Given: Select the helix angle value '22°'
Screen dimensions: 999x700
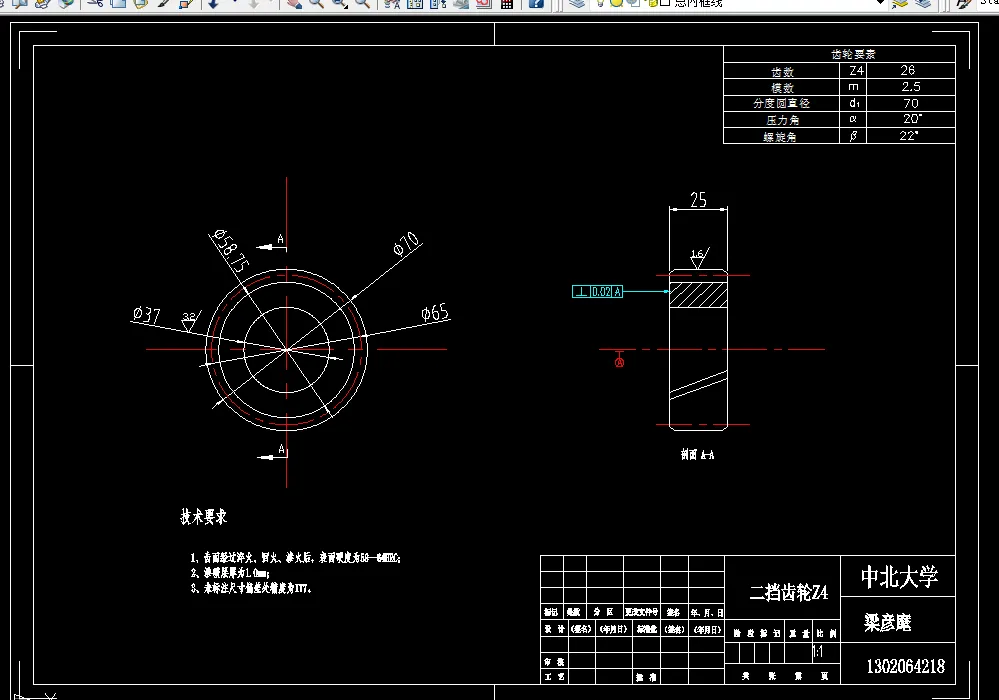Looking at the screenshot, I should coord(909,136).
